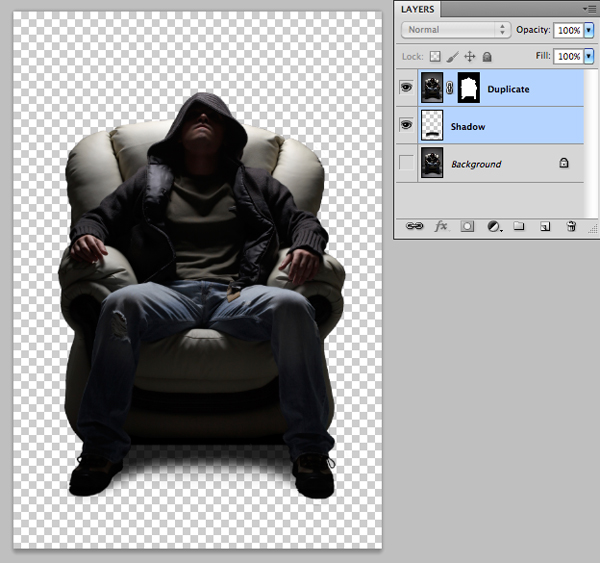Click the Delete layer trash icon

tap(571, 227)
